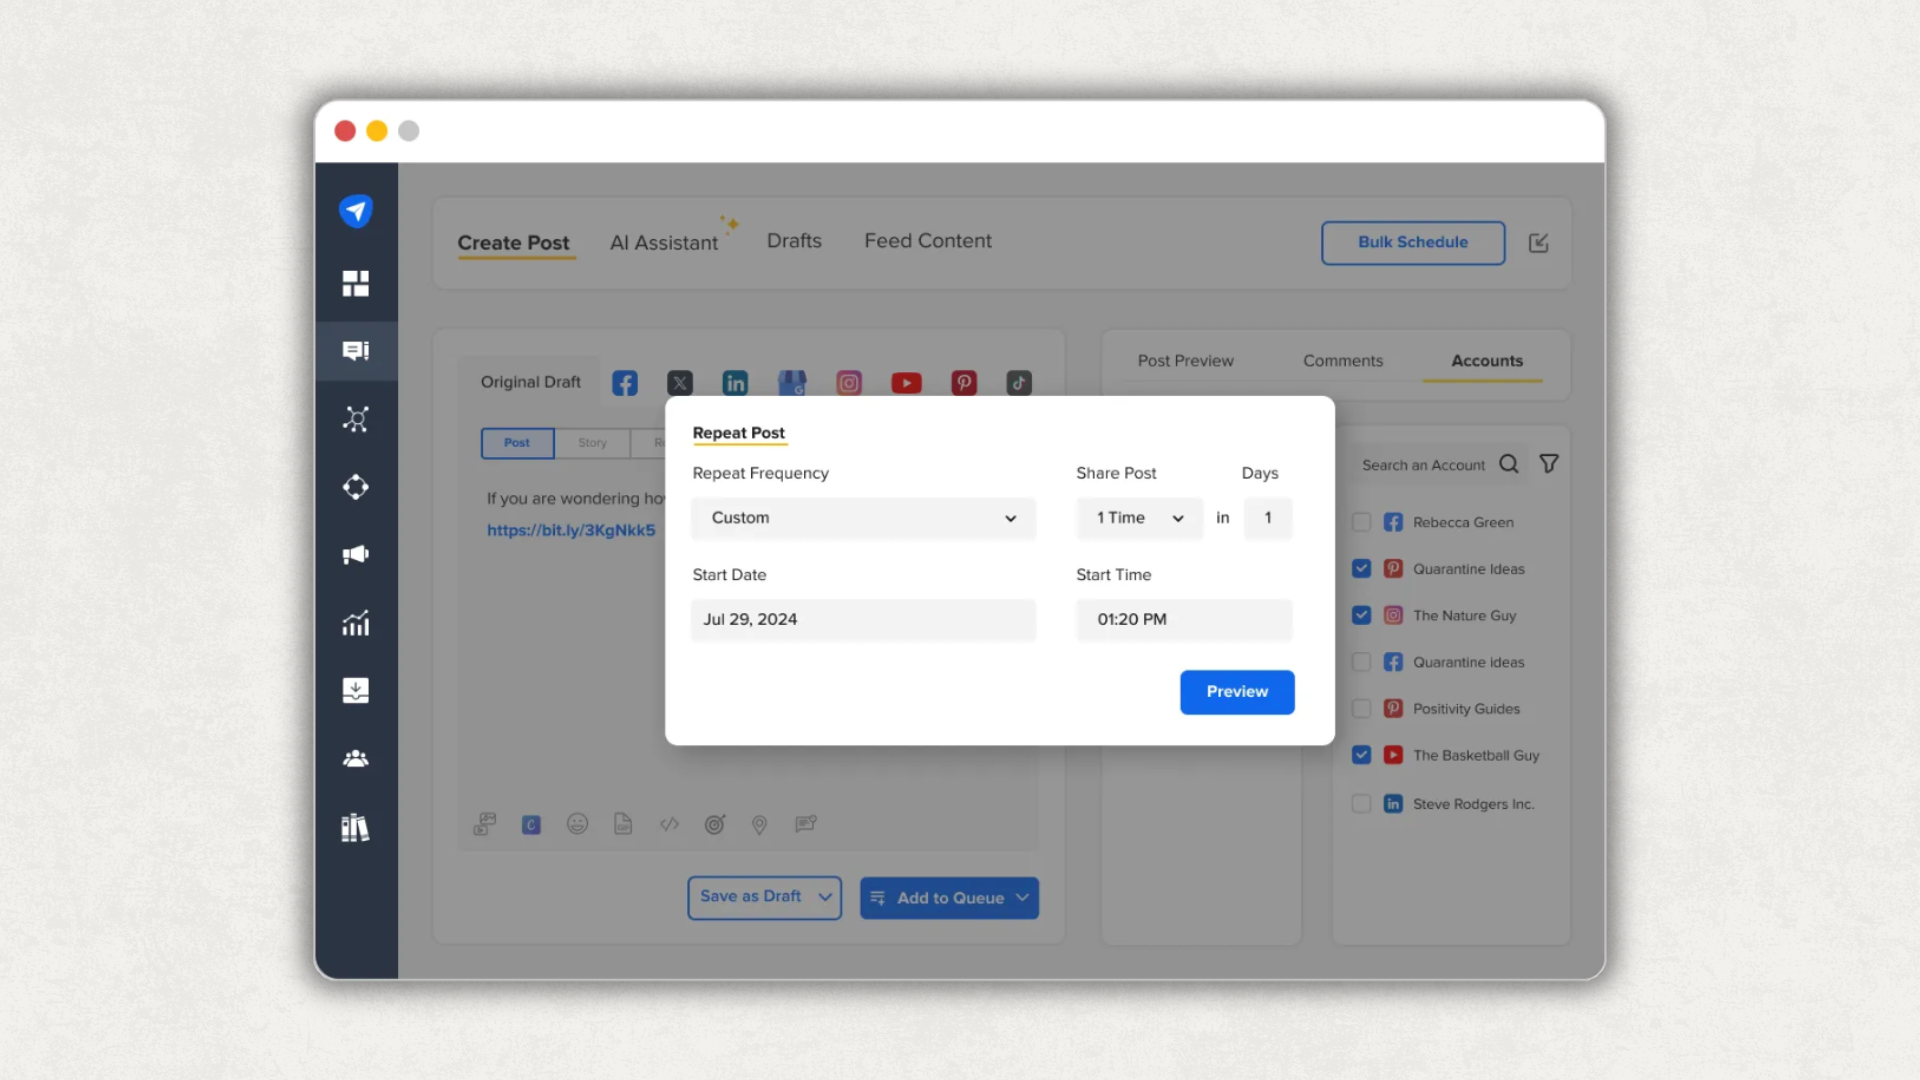Click the Days number field

point(1268,518)
